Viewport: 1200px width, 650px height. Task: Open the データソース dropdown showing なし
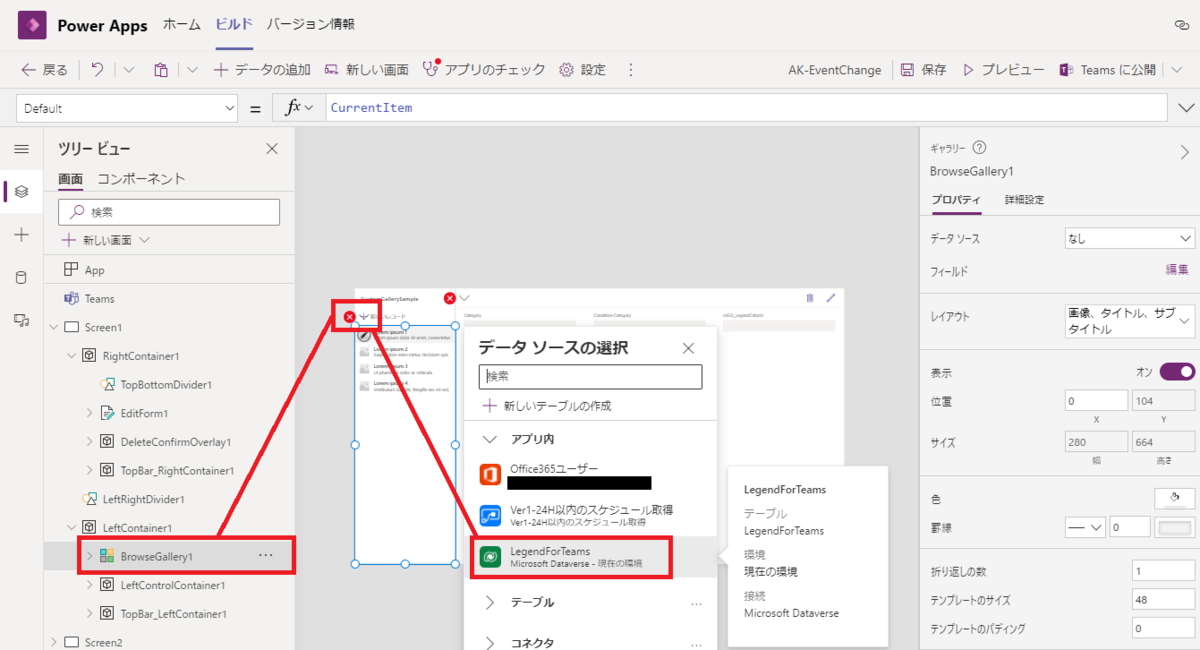tap(1128, 237)
